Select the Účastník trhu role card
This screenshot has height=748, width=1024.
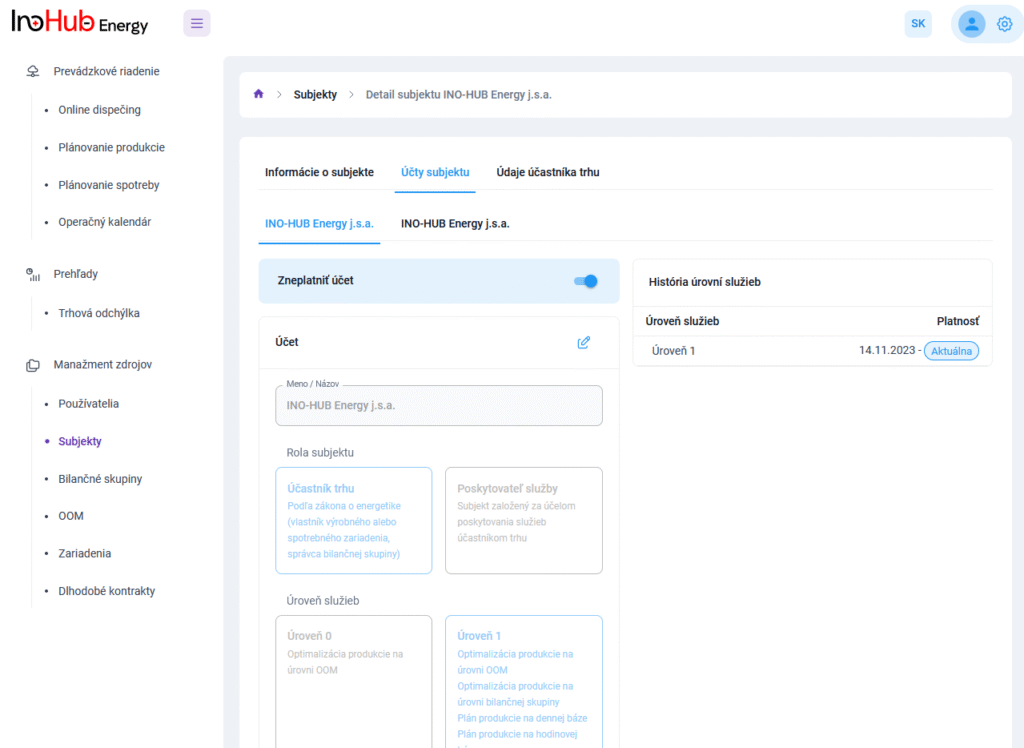pyautogui.click(x=353, y=520)
